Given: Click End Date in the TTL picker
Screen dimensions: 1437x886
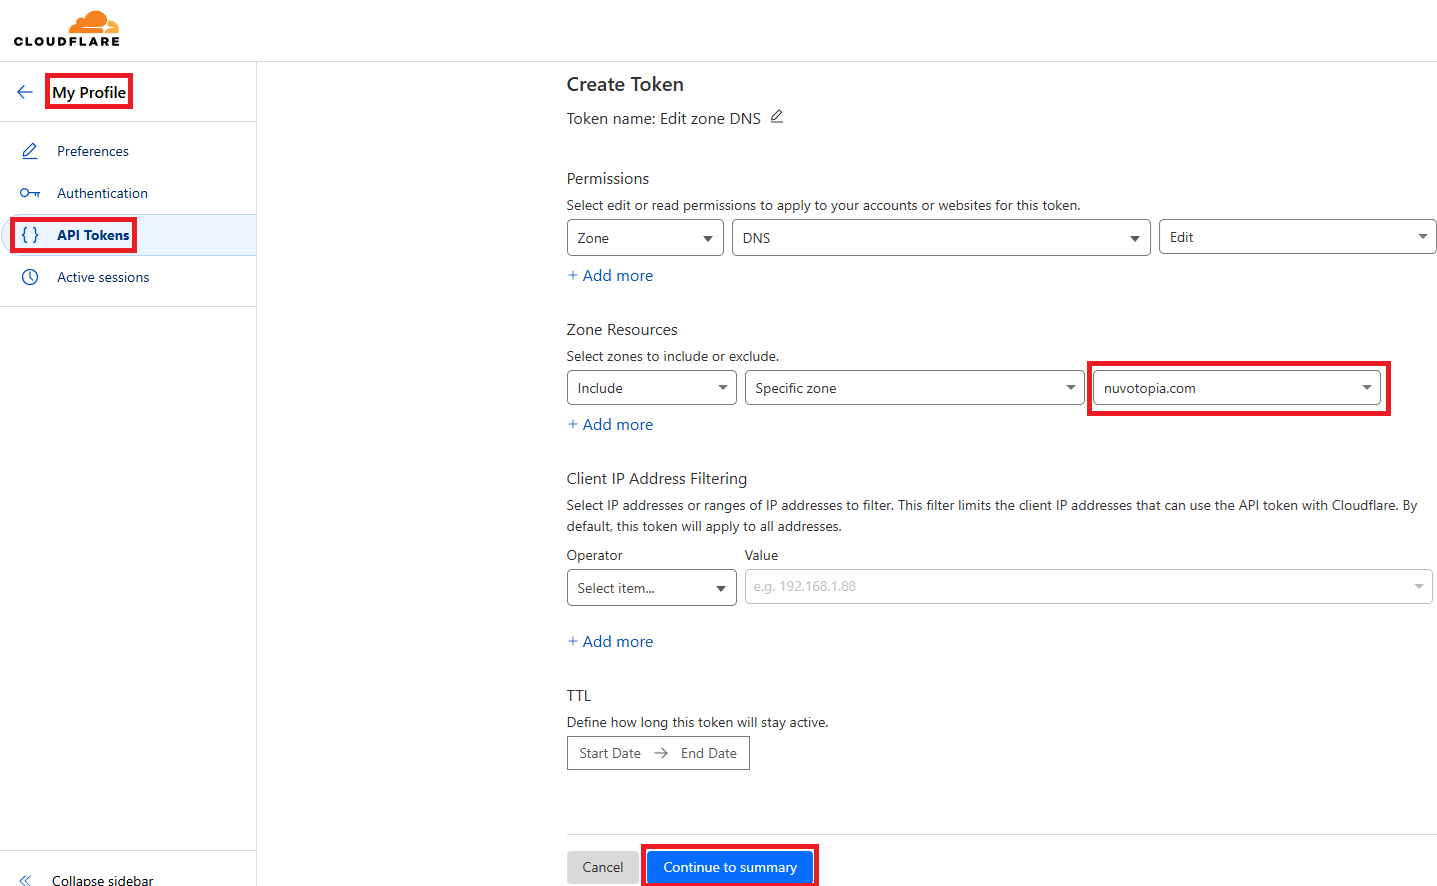Looking at the screenshot, I should coord(709,753).
